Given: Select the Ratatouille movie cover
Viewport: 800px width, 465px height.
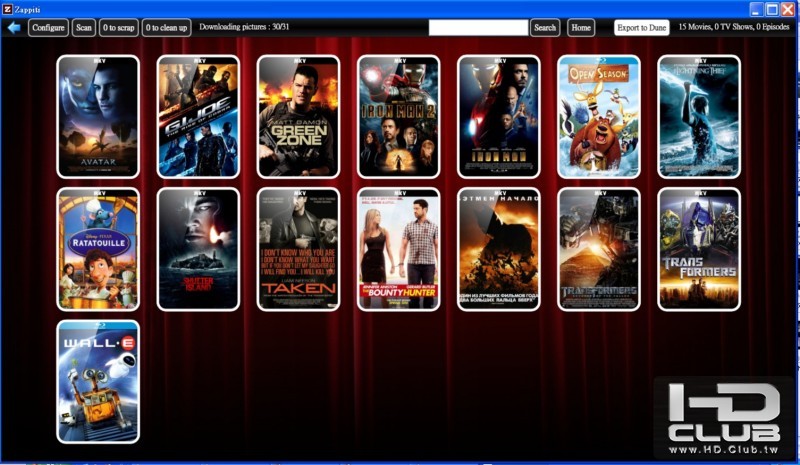Looking at the screenshot, I should coord(98,250).
